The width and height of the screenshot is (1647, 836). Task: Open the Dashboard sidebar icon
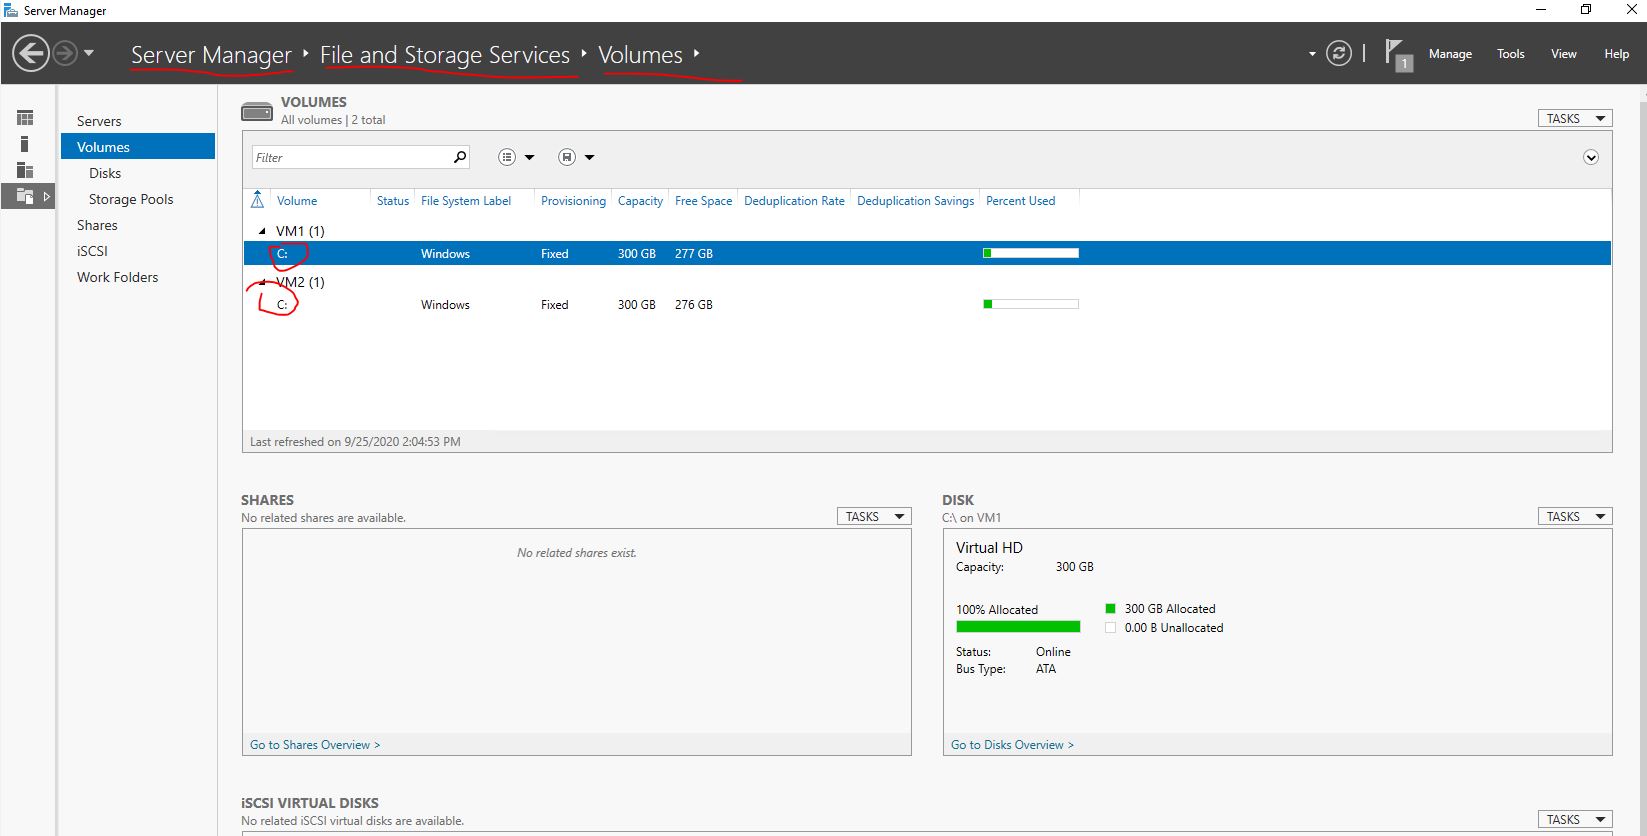(x=25, y=118)
